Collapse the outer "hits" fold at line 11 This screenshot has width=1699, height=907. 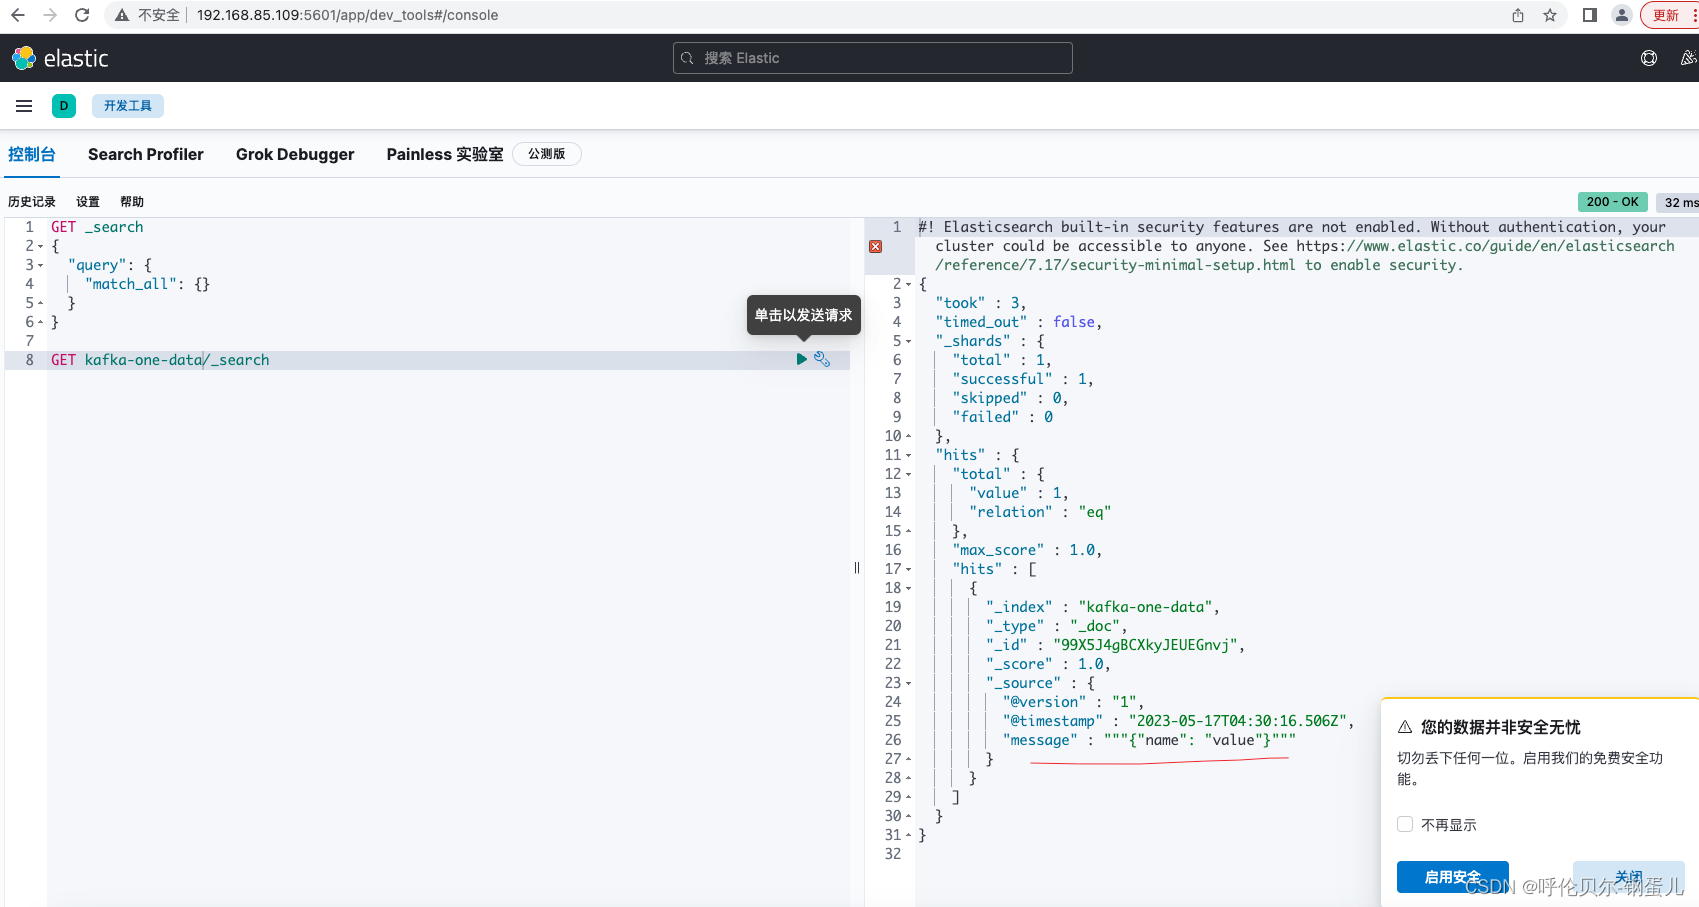click(x=909, y=455)
